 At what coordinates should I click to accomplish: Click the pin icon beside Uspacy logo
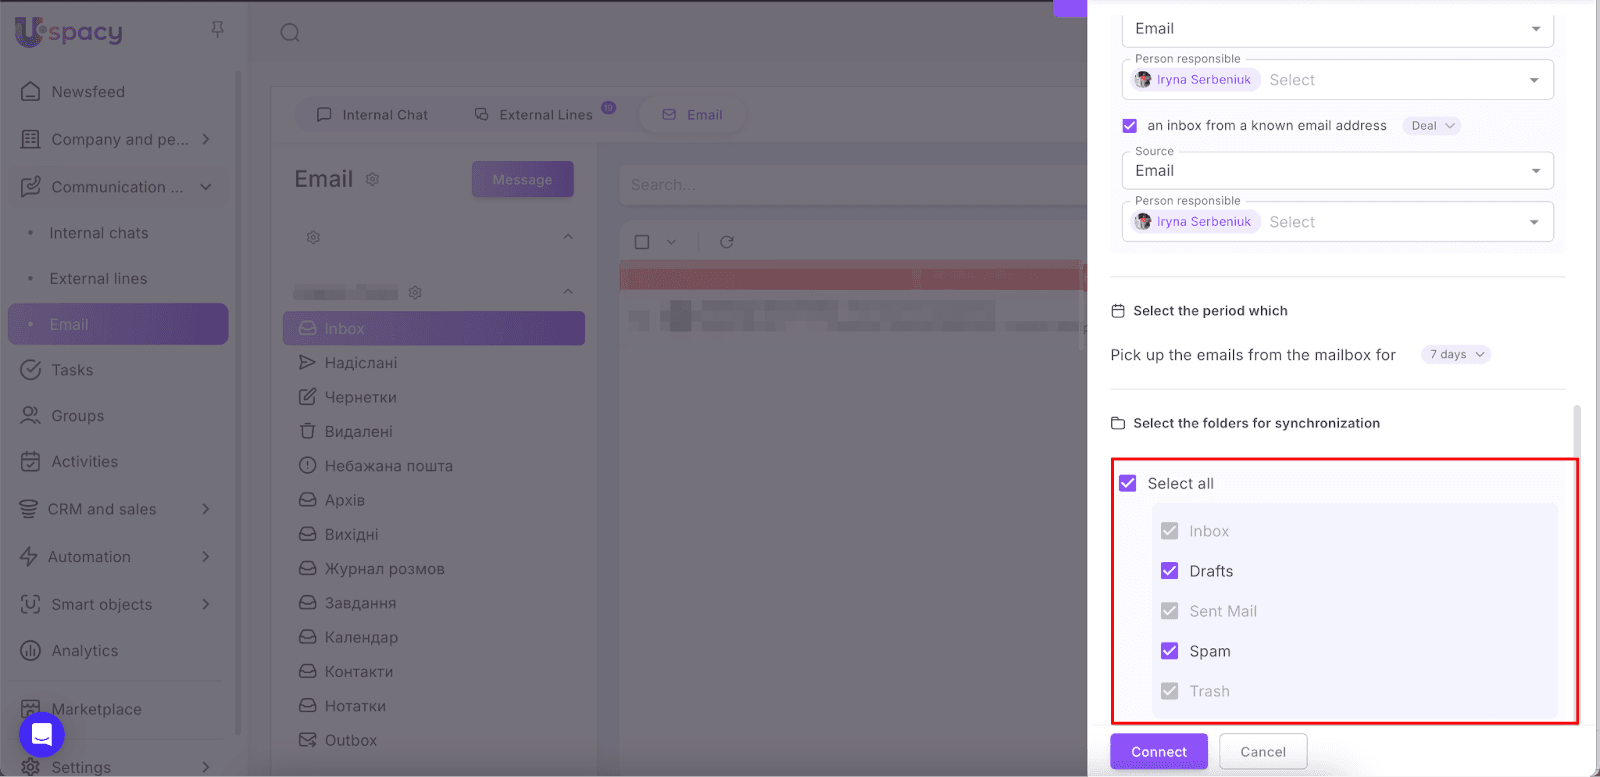[217, 30]
